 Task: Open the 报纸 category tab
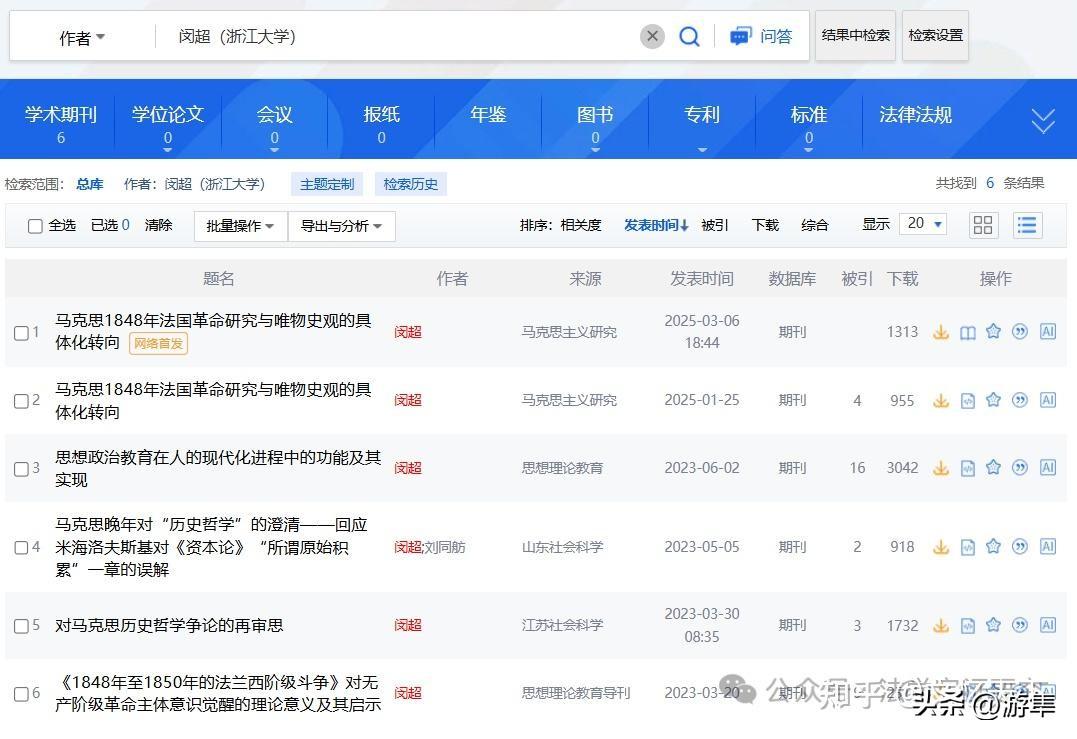click(381, 121)
